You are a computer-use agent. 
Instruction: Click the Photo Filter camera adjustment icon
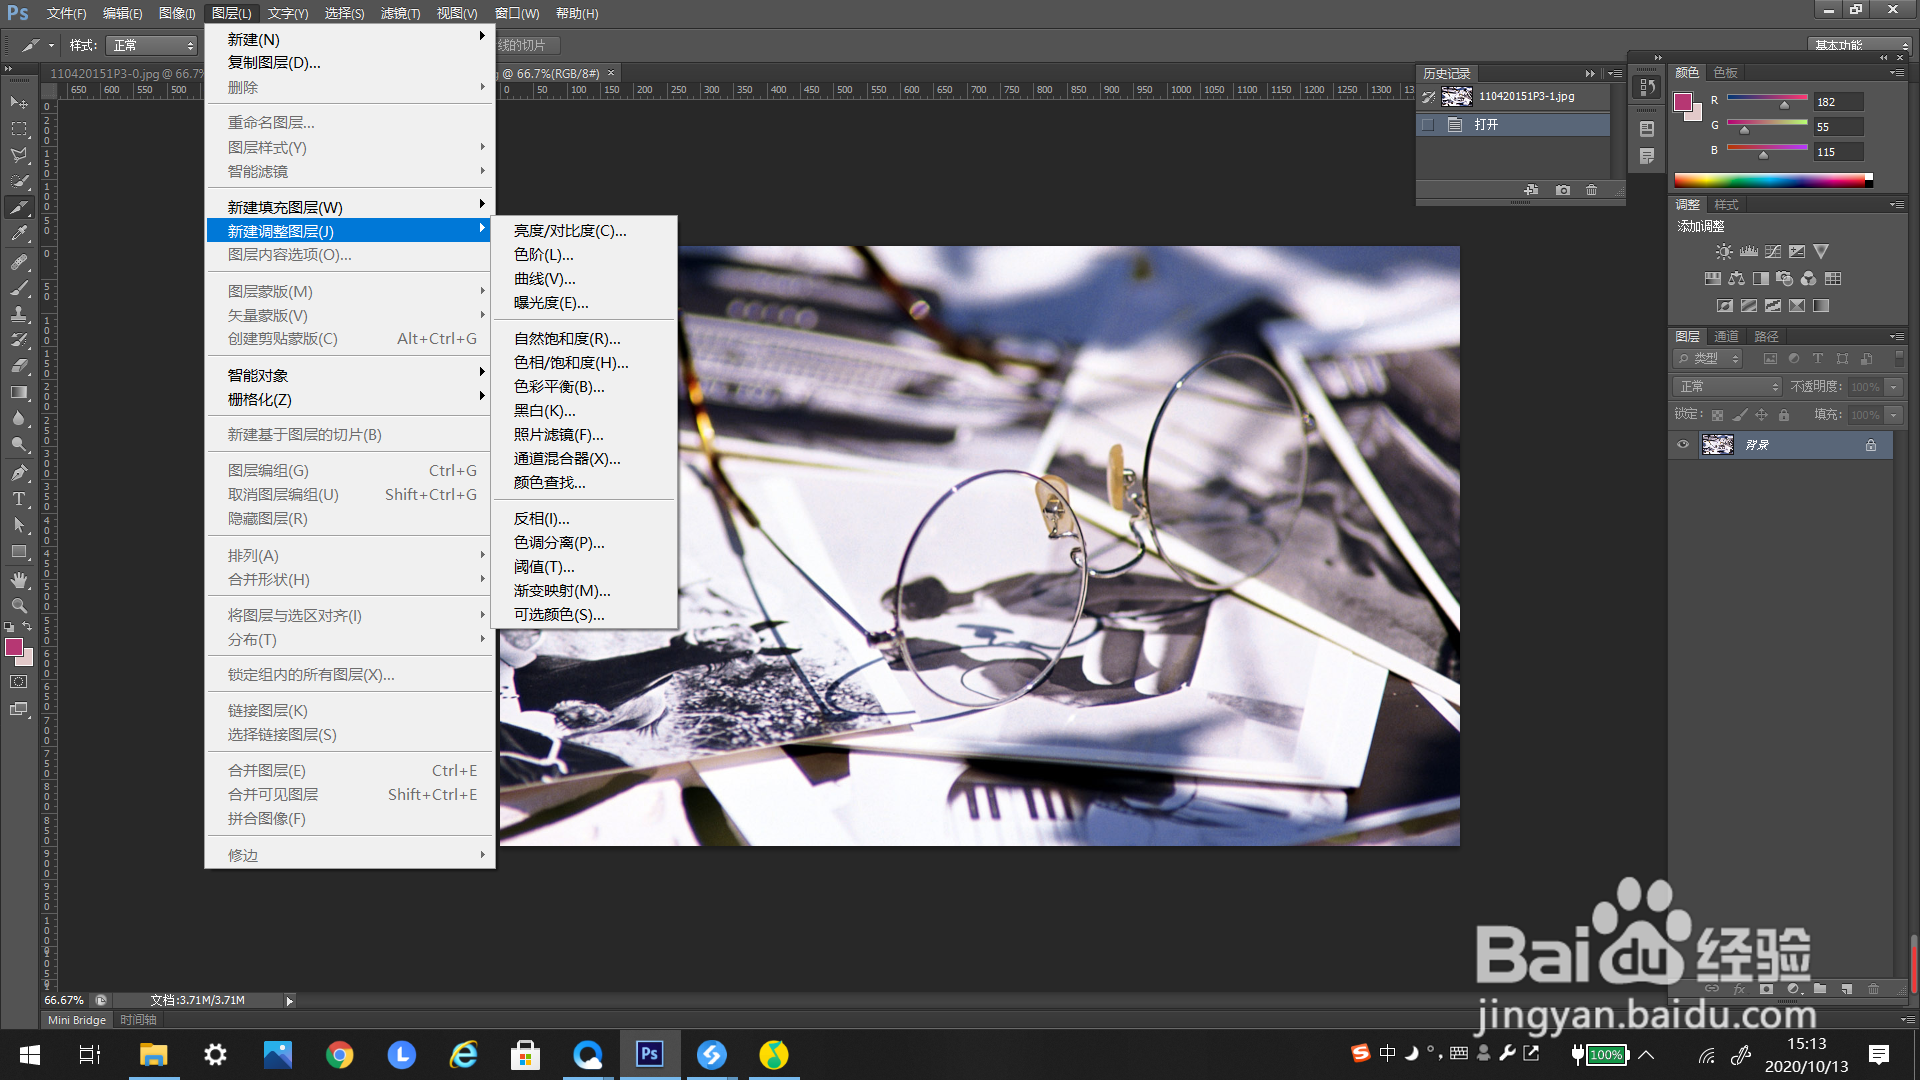coord(1785,279)
